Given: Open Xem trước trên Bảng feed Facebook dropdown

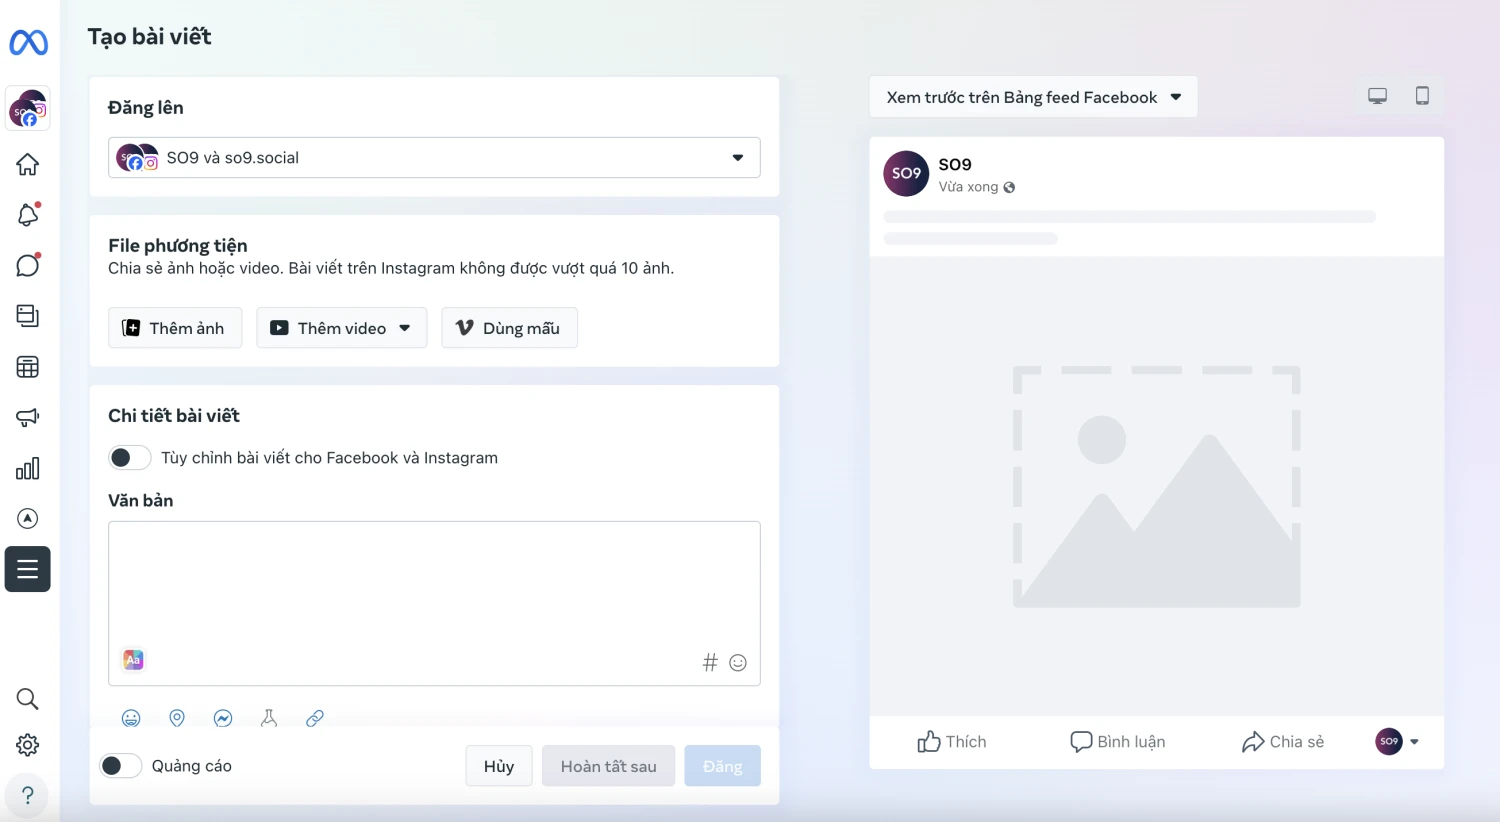Looking at the screenshot, I should pyautogui.click(x=1033, y=97).
